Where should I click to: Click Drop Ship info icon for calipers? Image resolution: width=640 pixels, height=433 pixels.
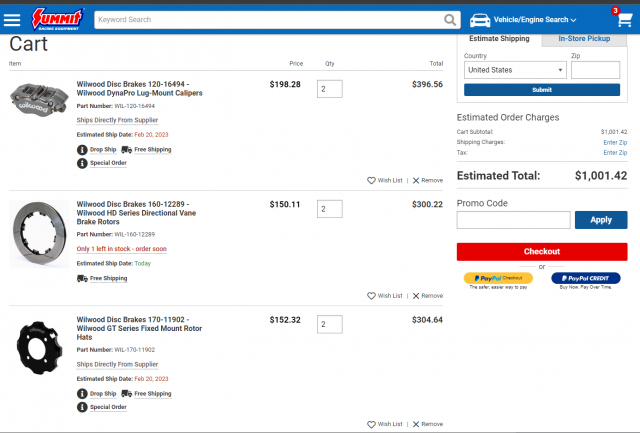pyautogui.click(x=82, y=150)
